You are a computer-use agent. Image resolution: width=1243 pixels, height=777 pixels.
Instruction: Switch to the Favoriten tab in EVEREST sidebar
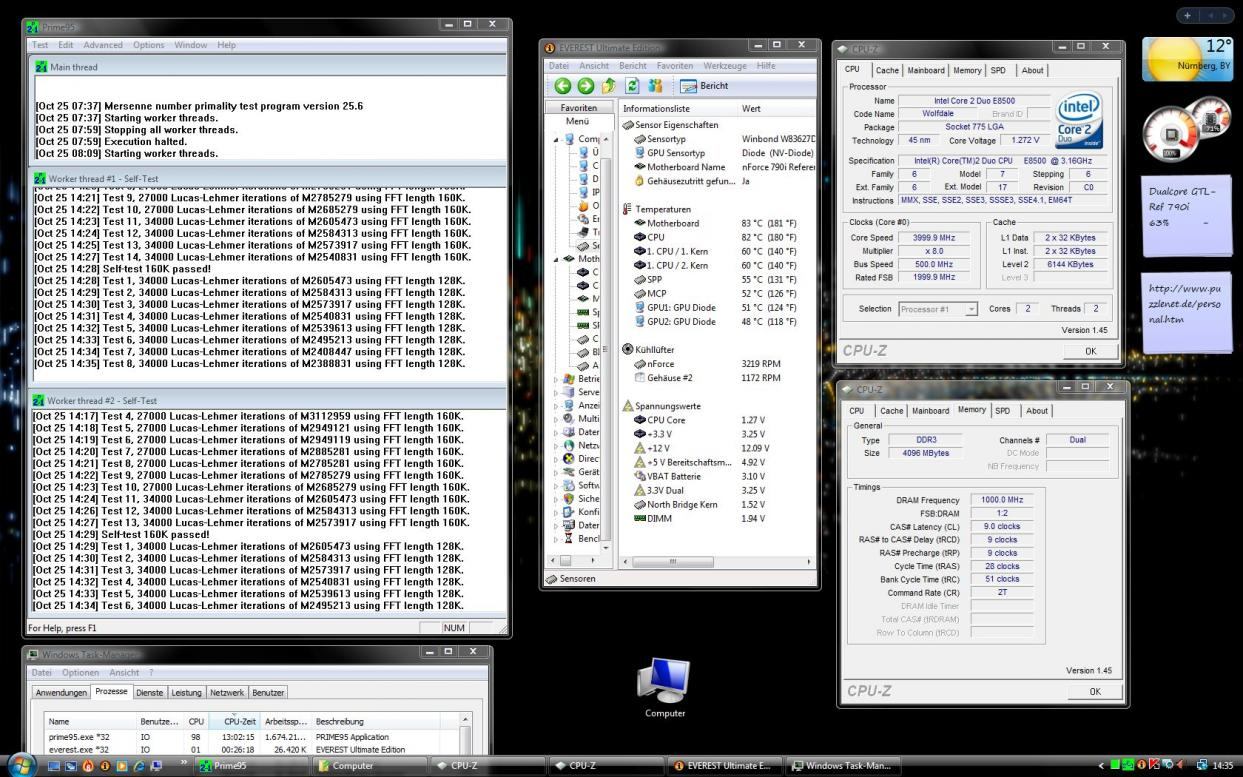(579, 108)
